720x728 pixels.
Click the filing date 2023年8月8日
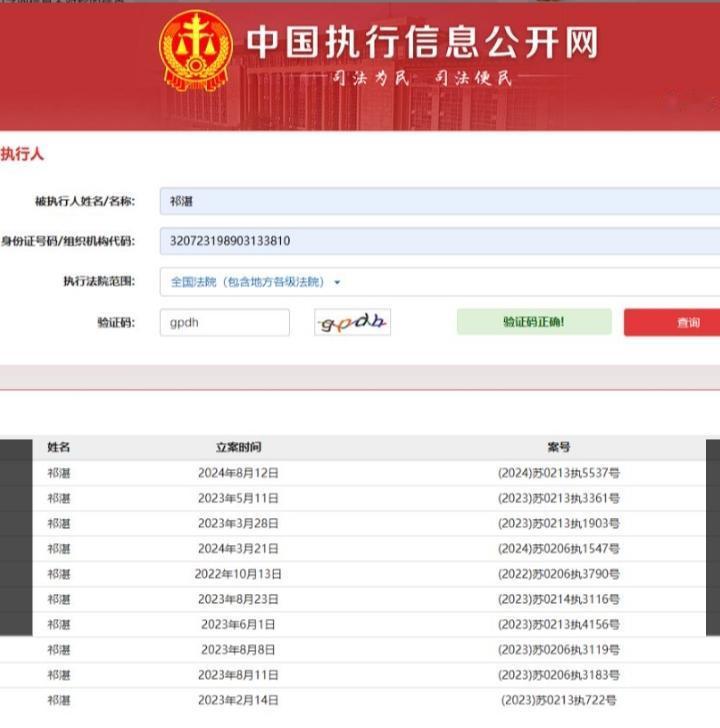238,650
